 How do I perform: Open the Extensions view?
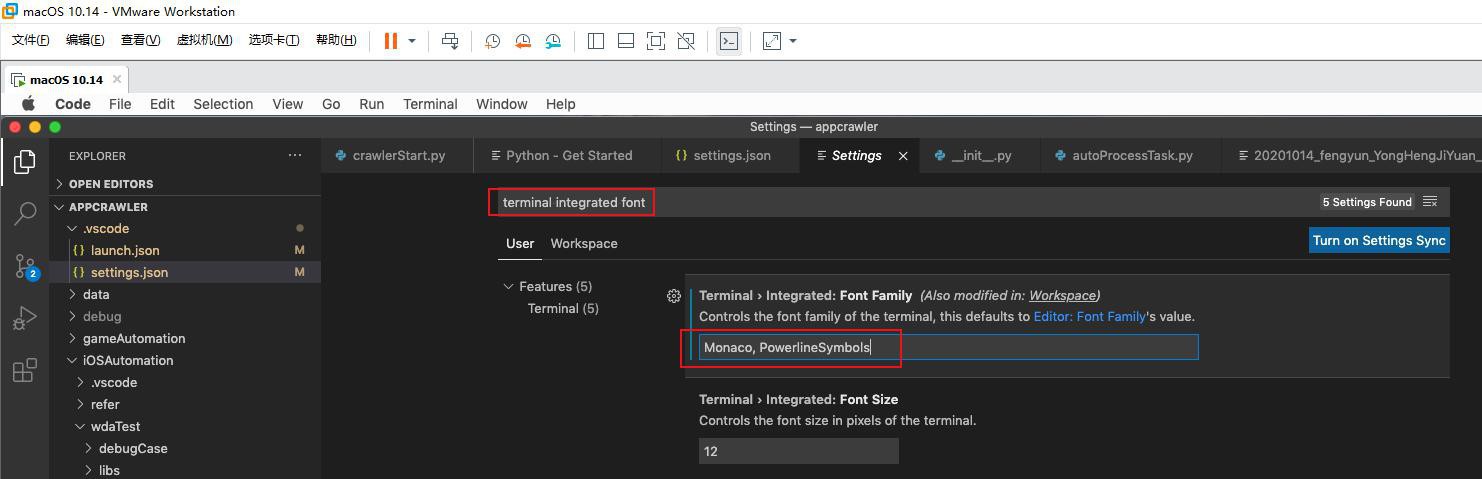click(x=25, y=371)
